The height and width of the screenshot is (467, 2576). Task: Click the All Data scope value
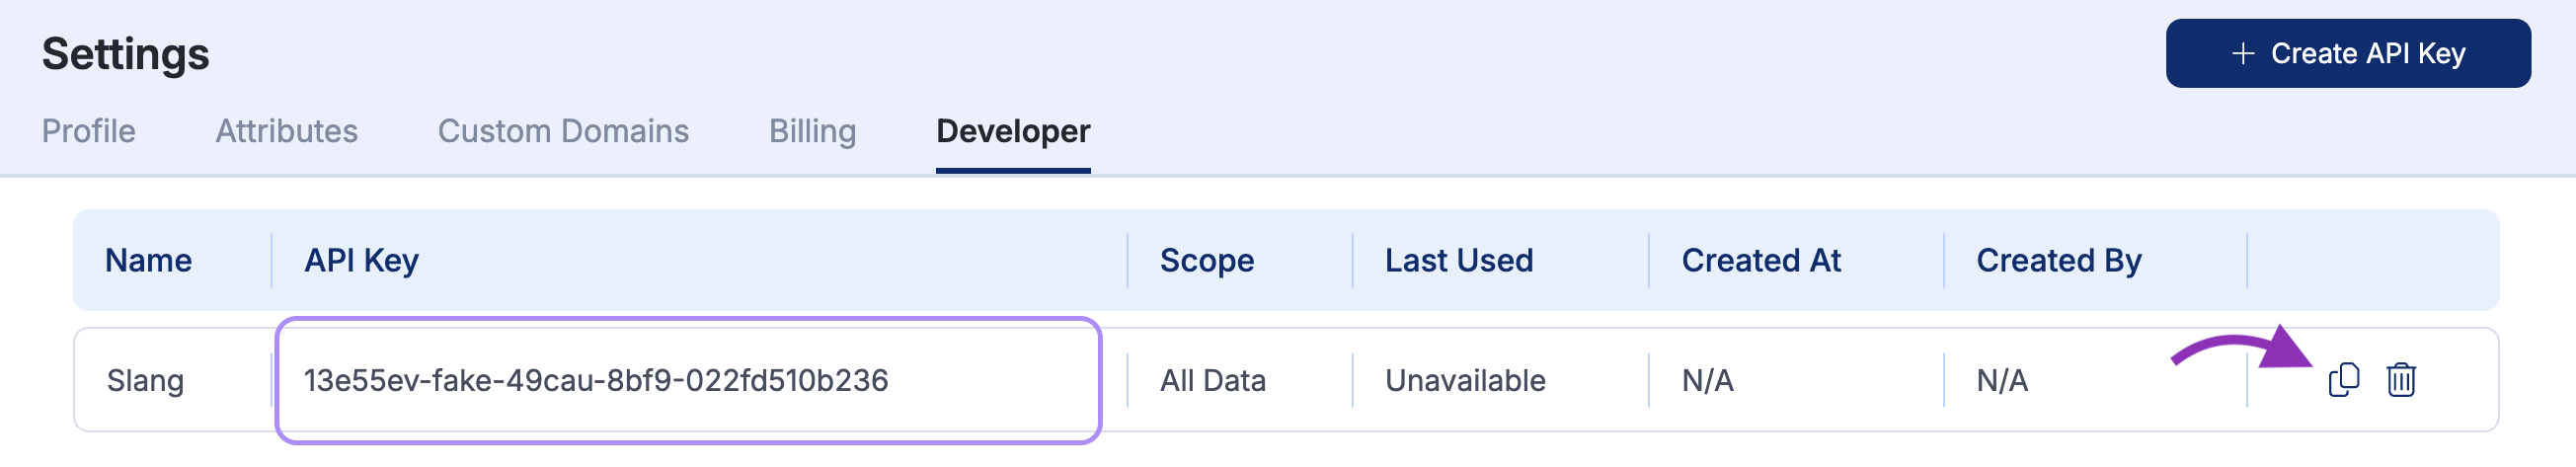click(1212, 380)
